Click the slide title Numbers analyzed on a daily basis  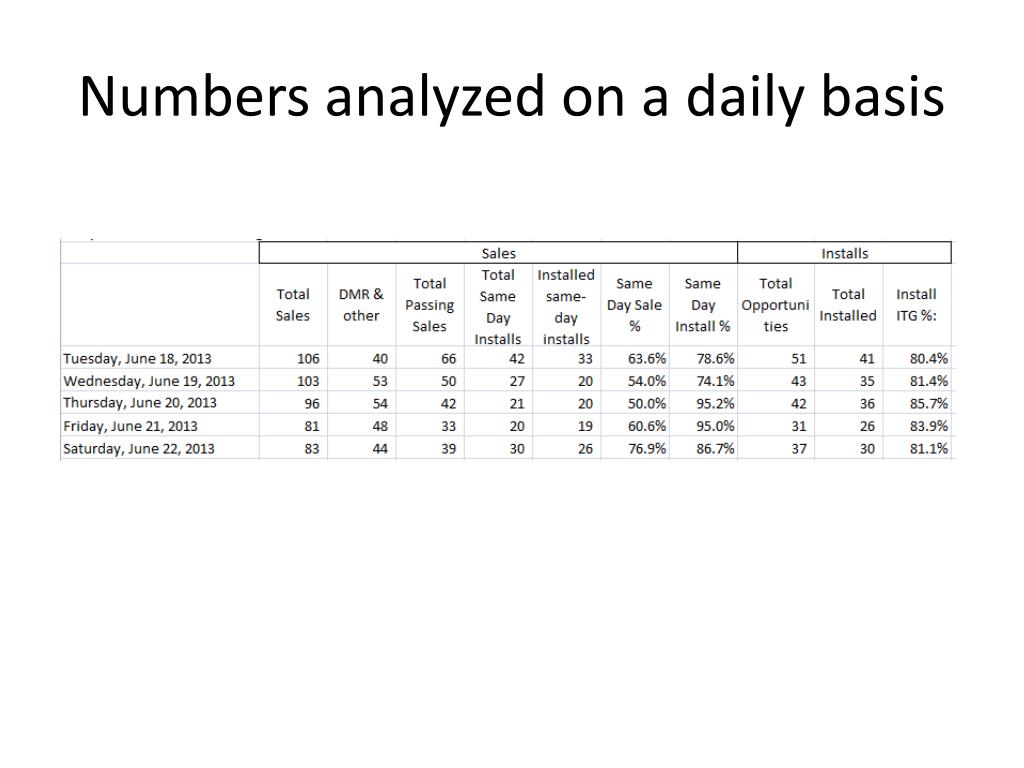(x=511, y=98)
